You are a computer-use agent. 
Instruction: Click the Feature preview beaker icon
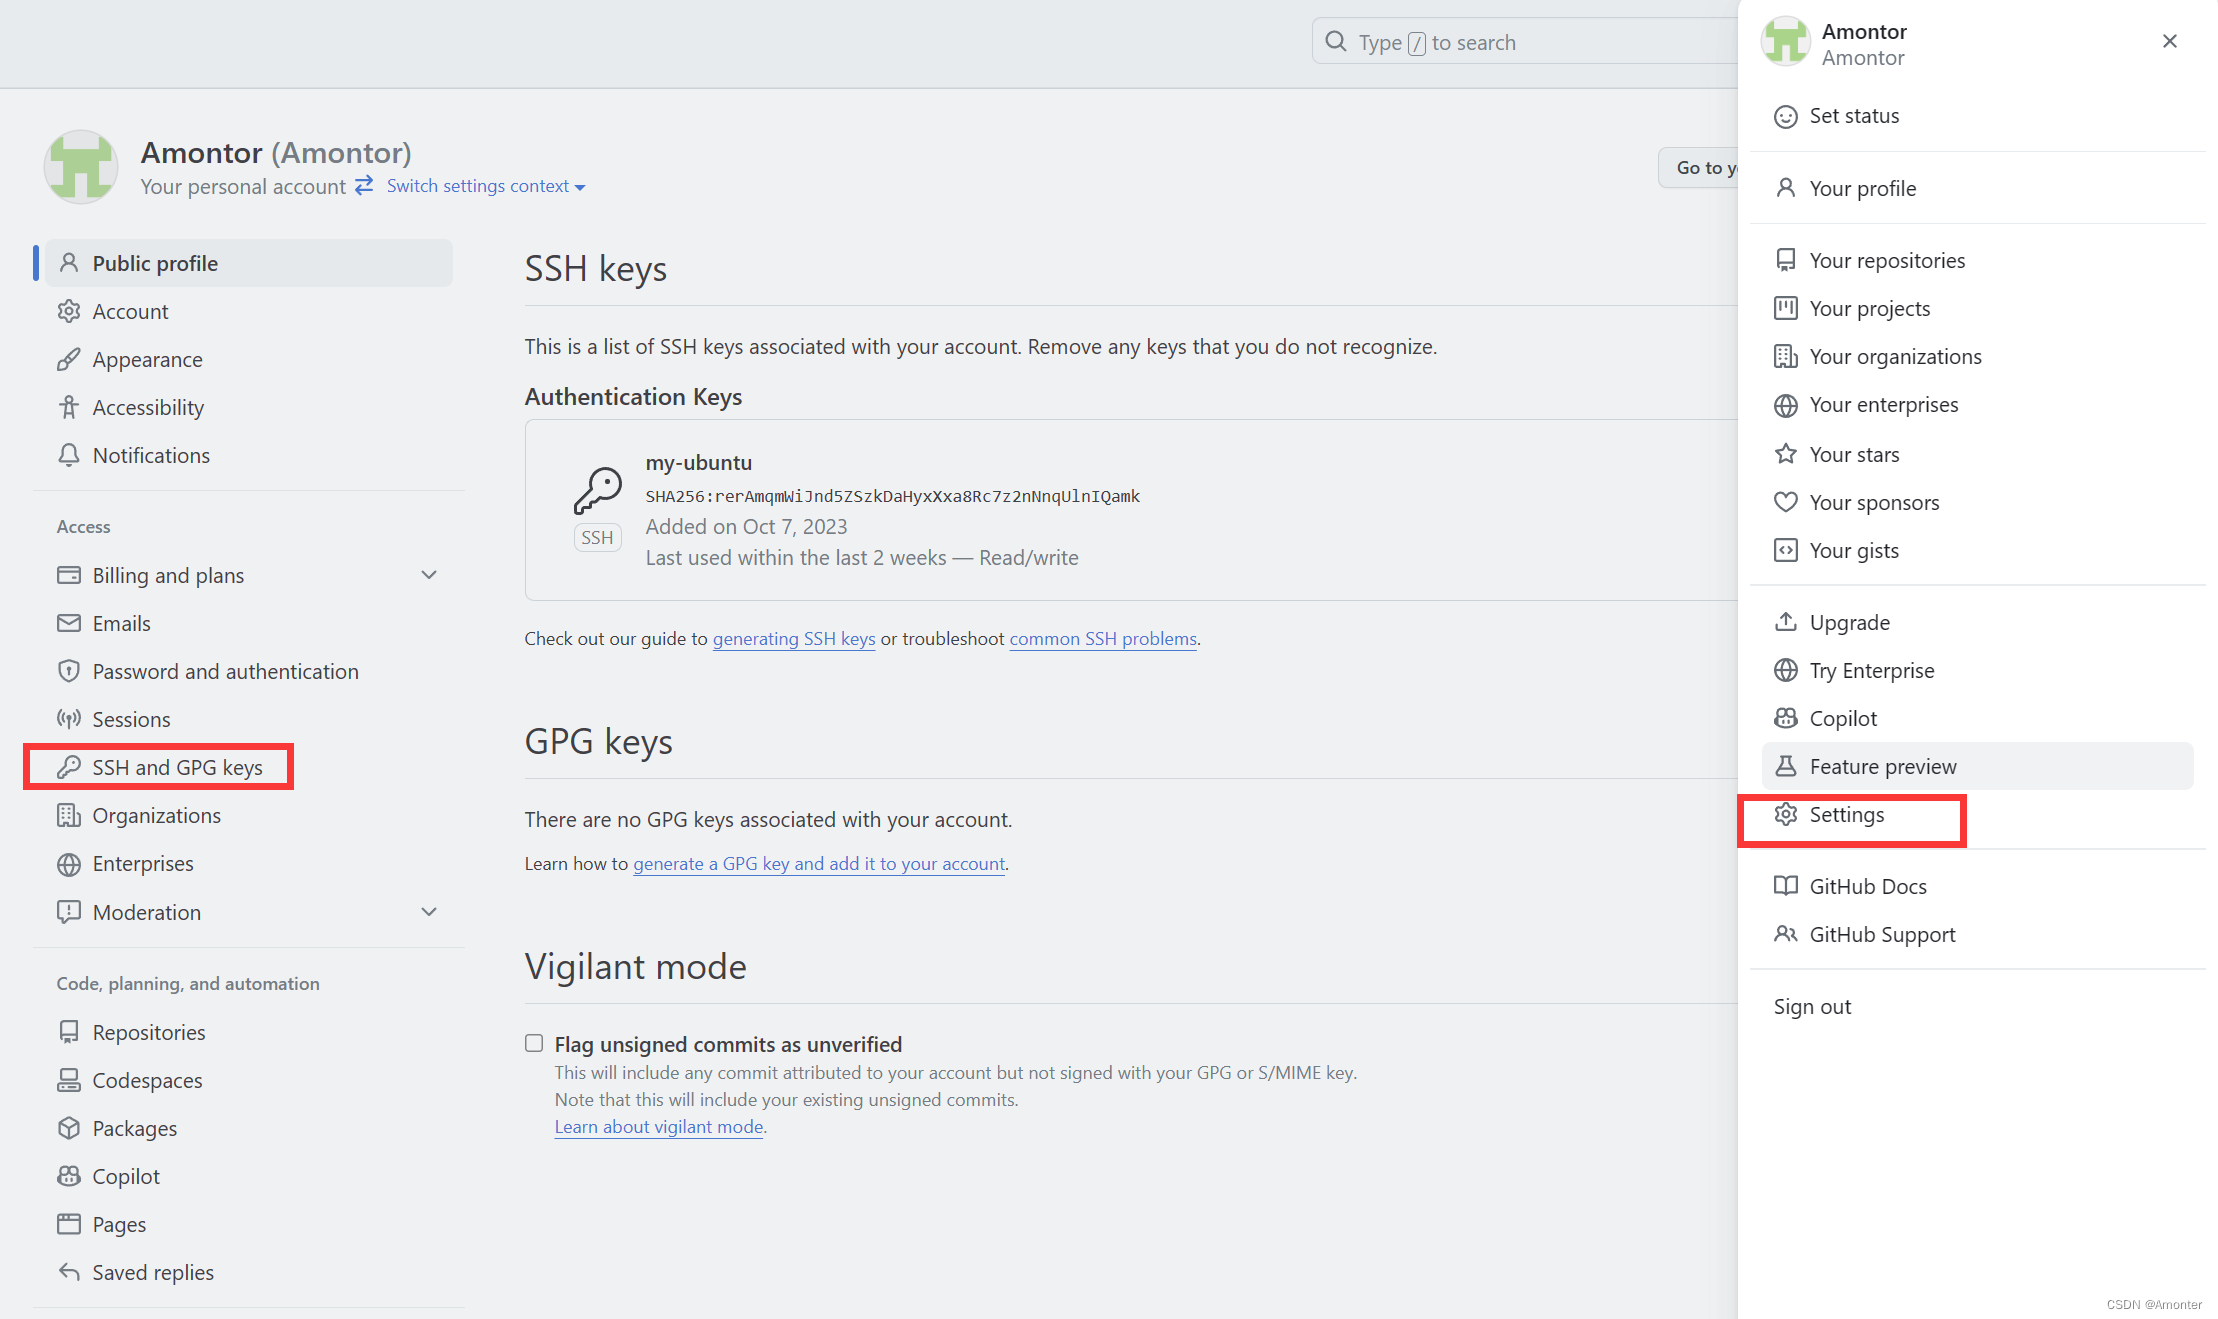click(1786, 766)
